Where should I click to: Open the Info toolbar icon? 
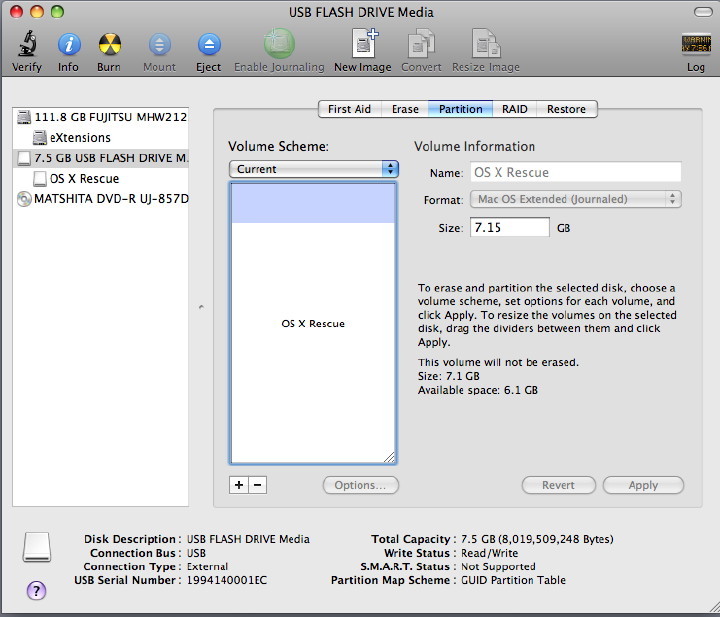(69, 45)
